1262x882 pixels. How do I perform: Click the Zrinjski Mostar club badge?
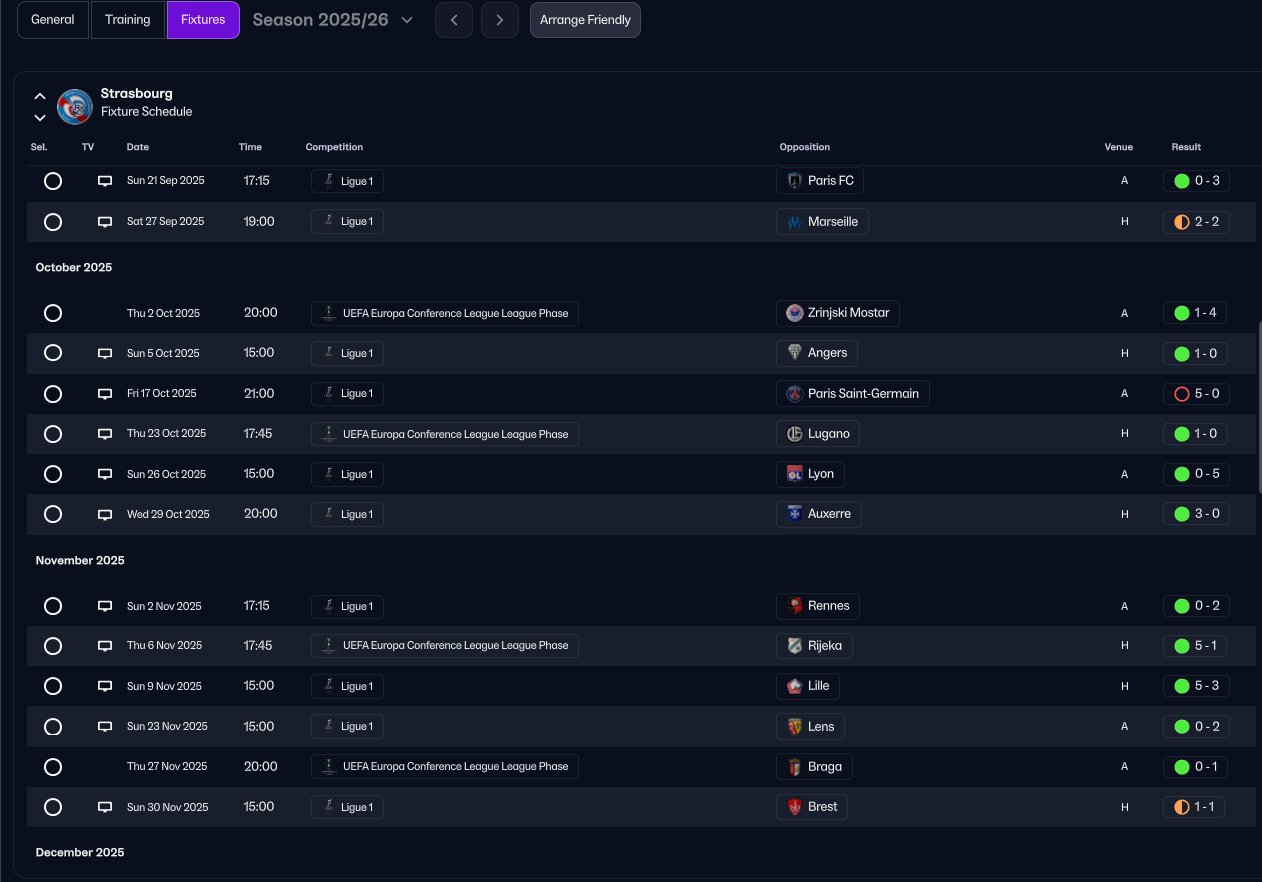click(x=795, y=313)
